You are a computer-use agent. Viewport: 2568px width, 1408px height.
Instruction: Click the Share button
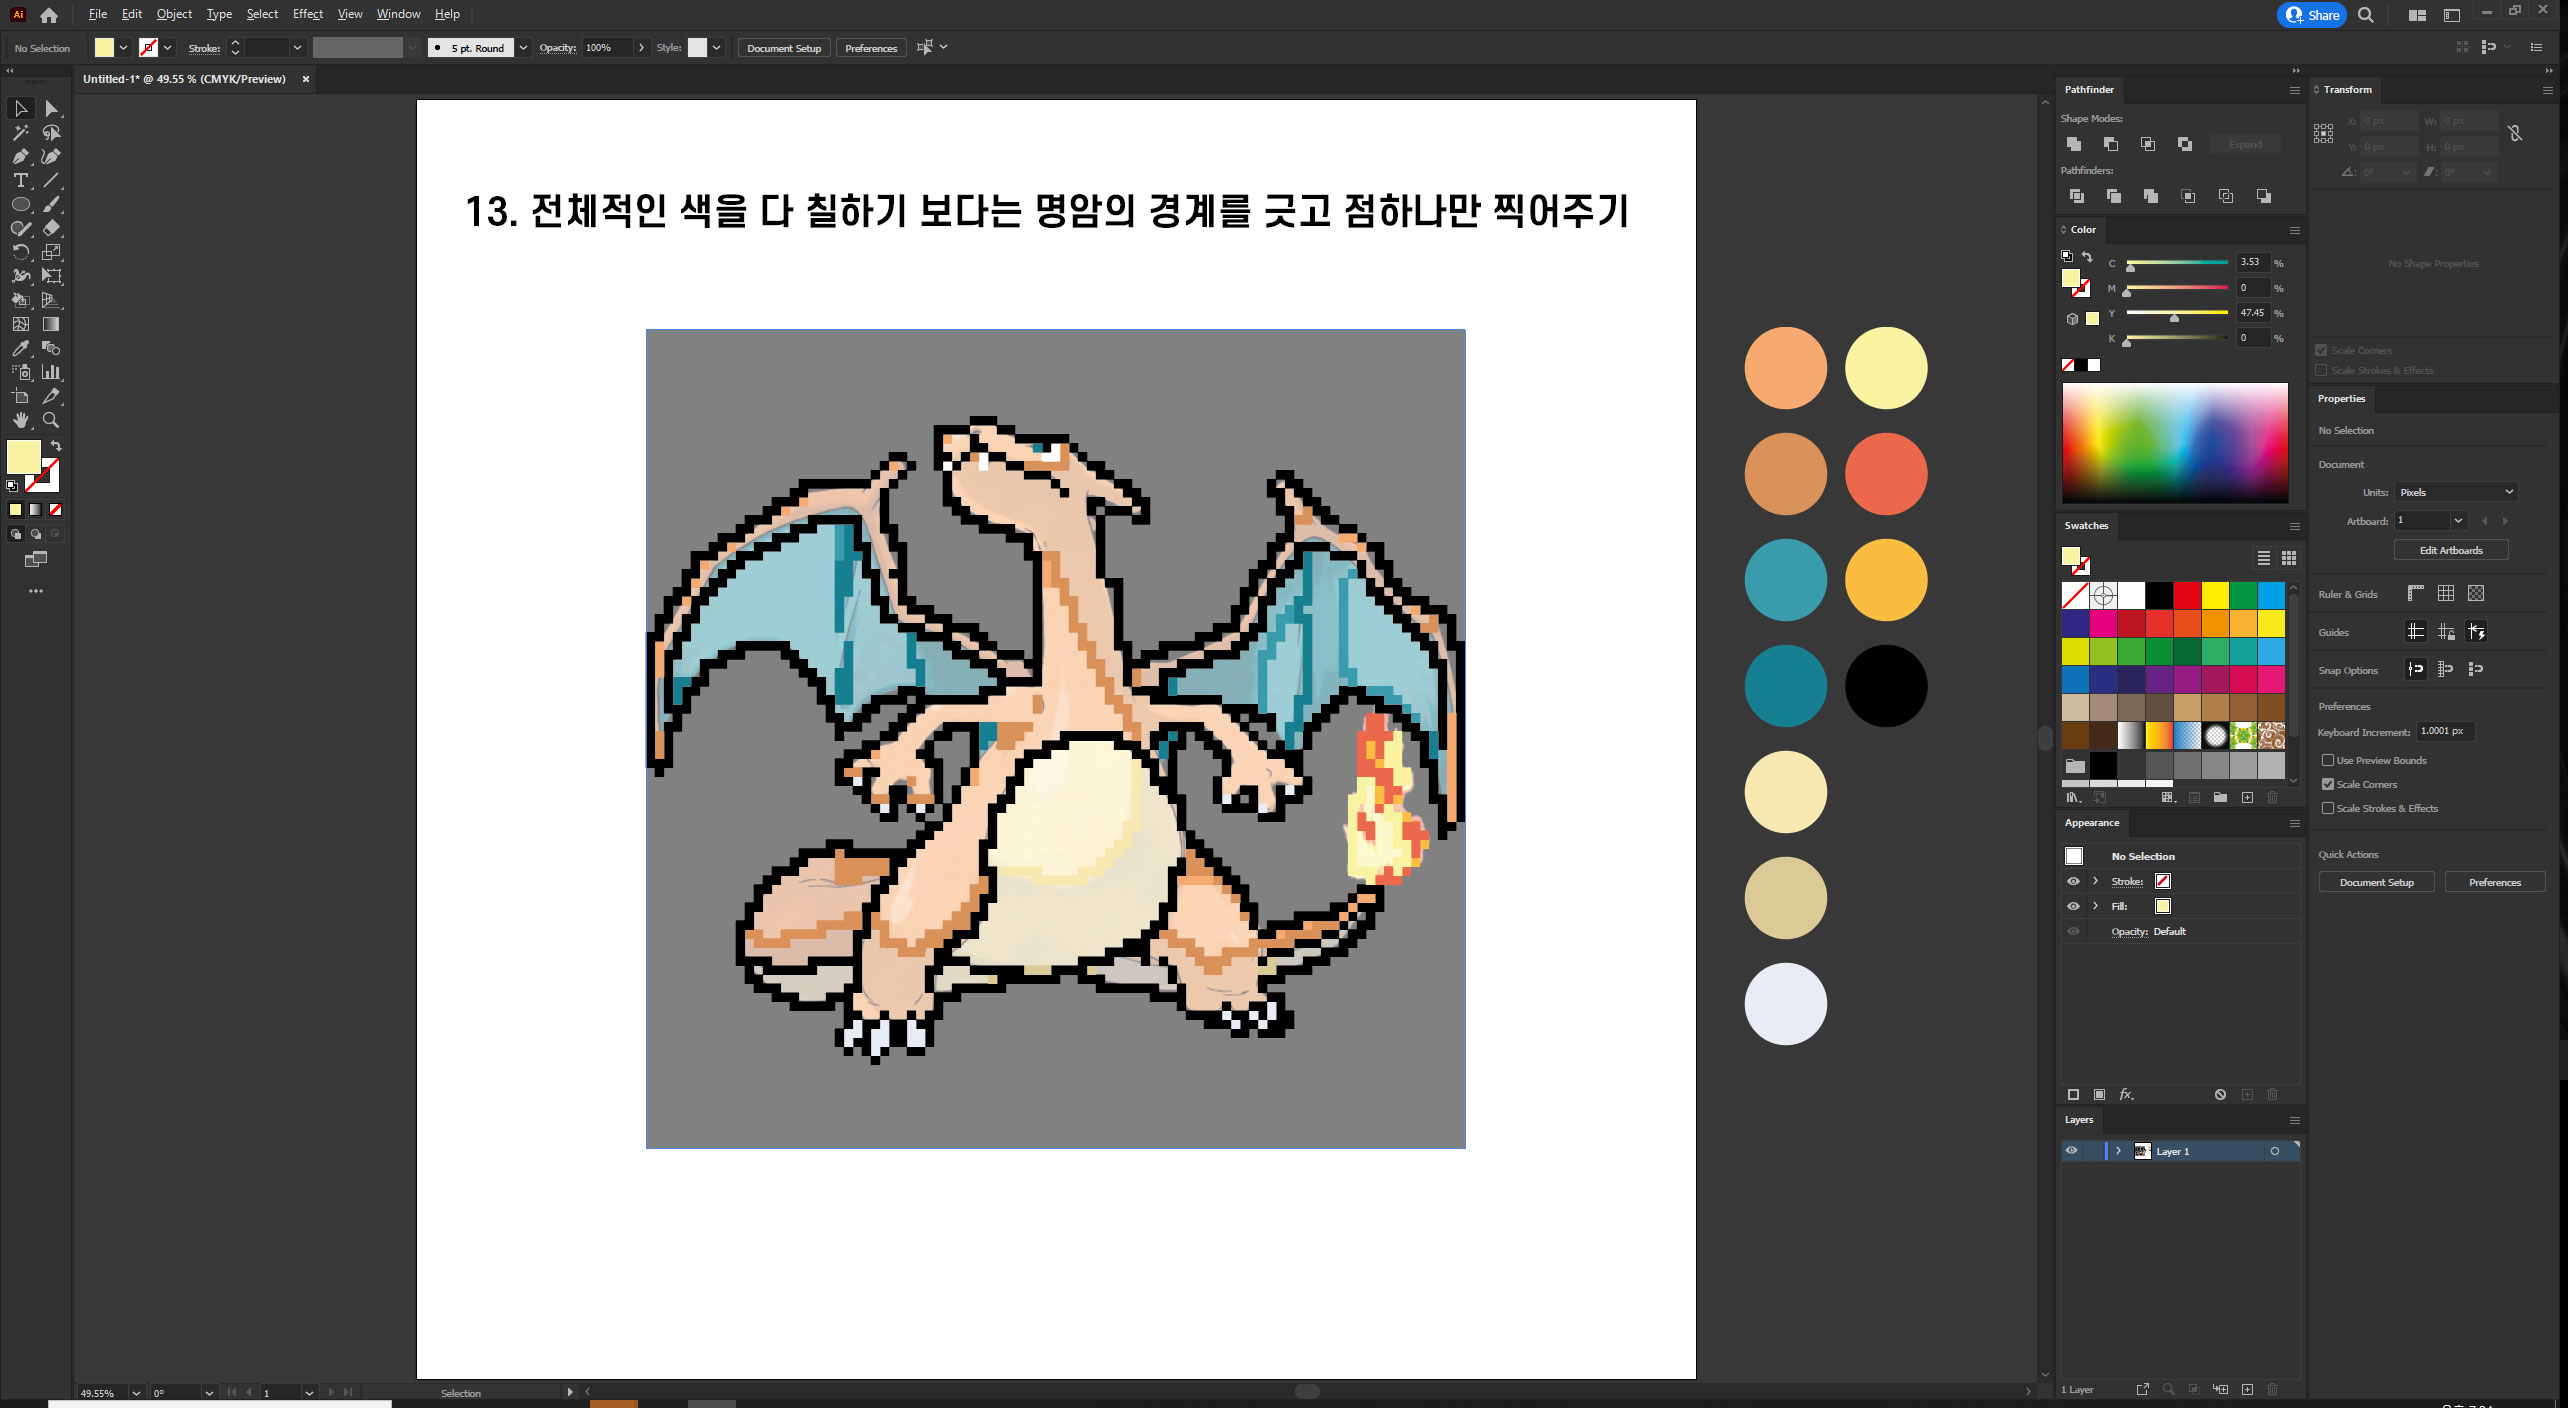2312,15
